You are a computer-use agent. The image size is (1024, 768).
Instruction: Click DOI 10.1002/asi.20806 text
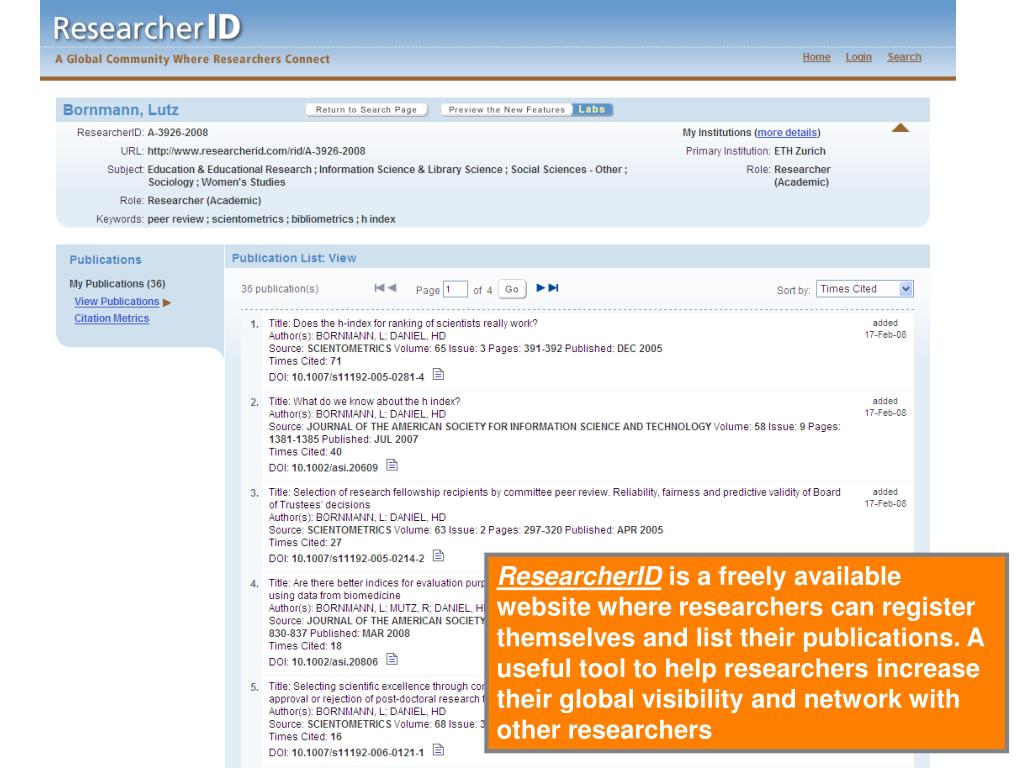pos(334,662)
